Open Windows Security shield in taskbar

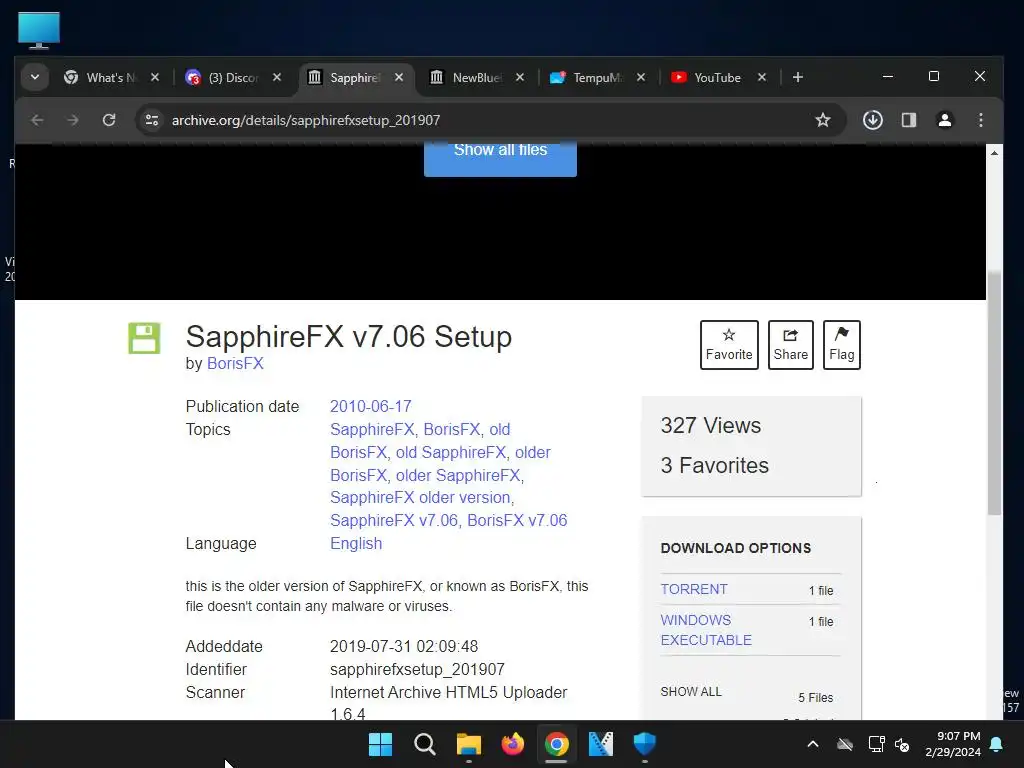[x=645, y=744]
